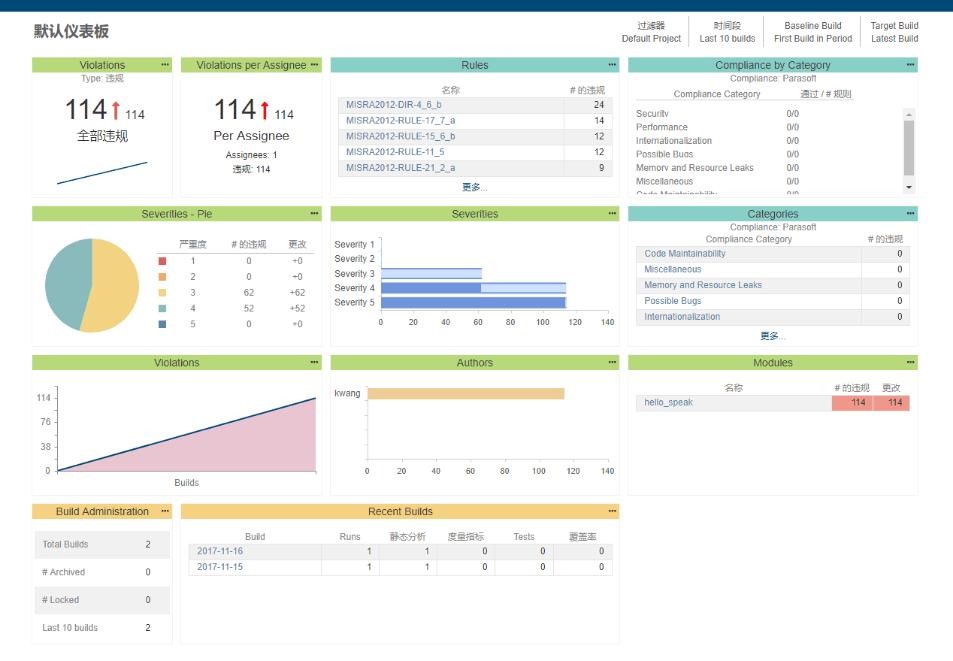Open Target Build selector
The height and width of the screenshot is (661, 953).
point(894,32)
